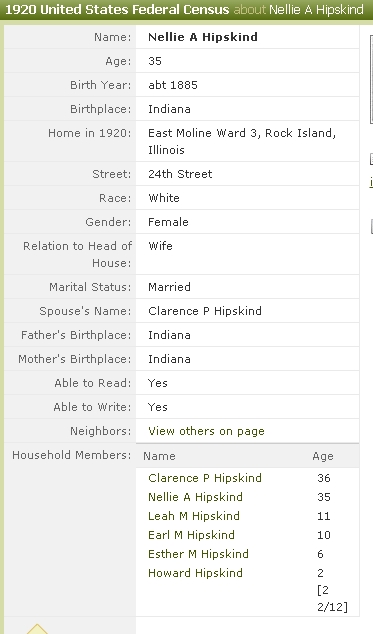The height and width of the screenshot is (634, 373).
Task: Open Clarence P Hipskind household member link
Action: click(x=205, y=478)
